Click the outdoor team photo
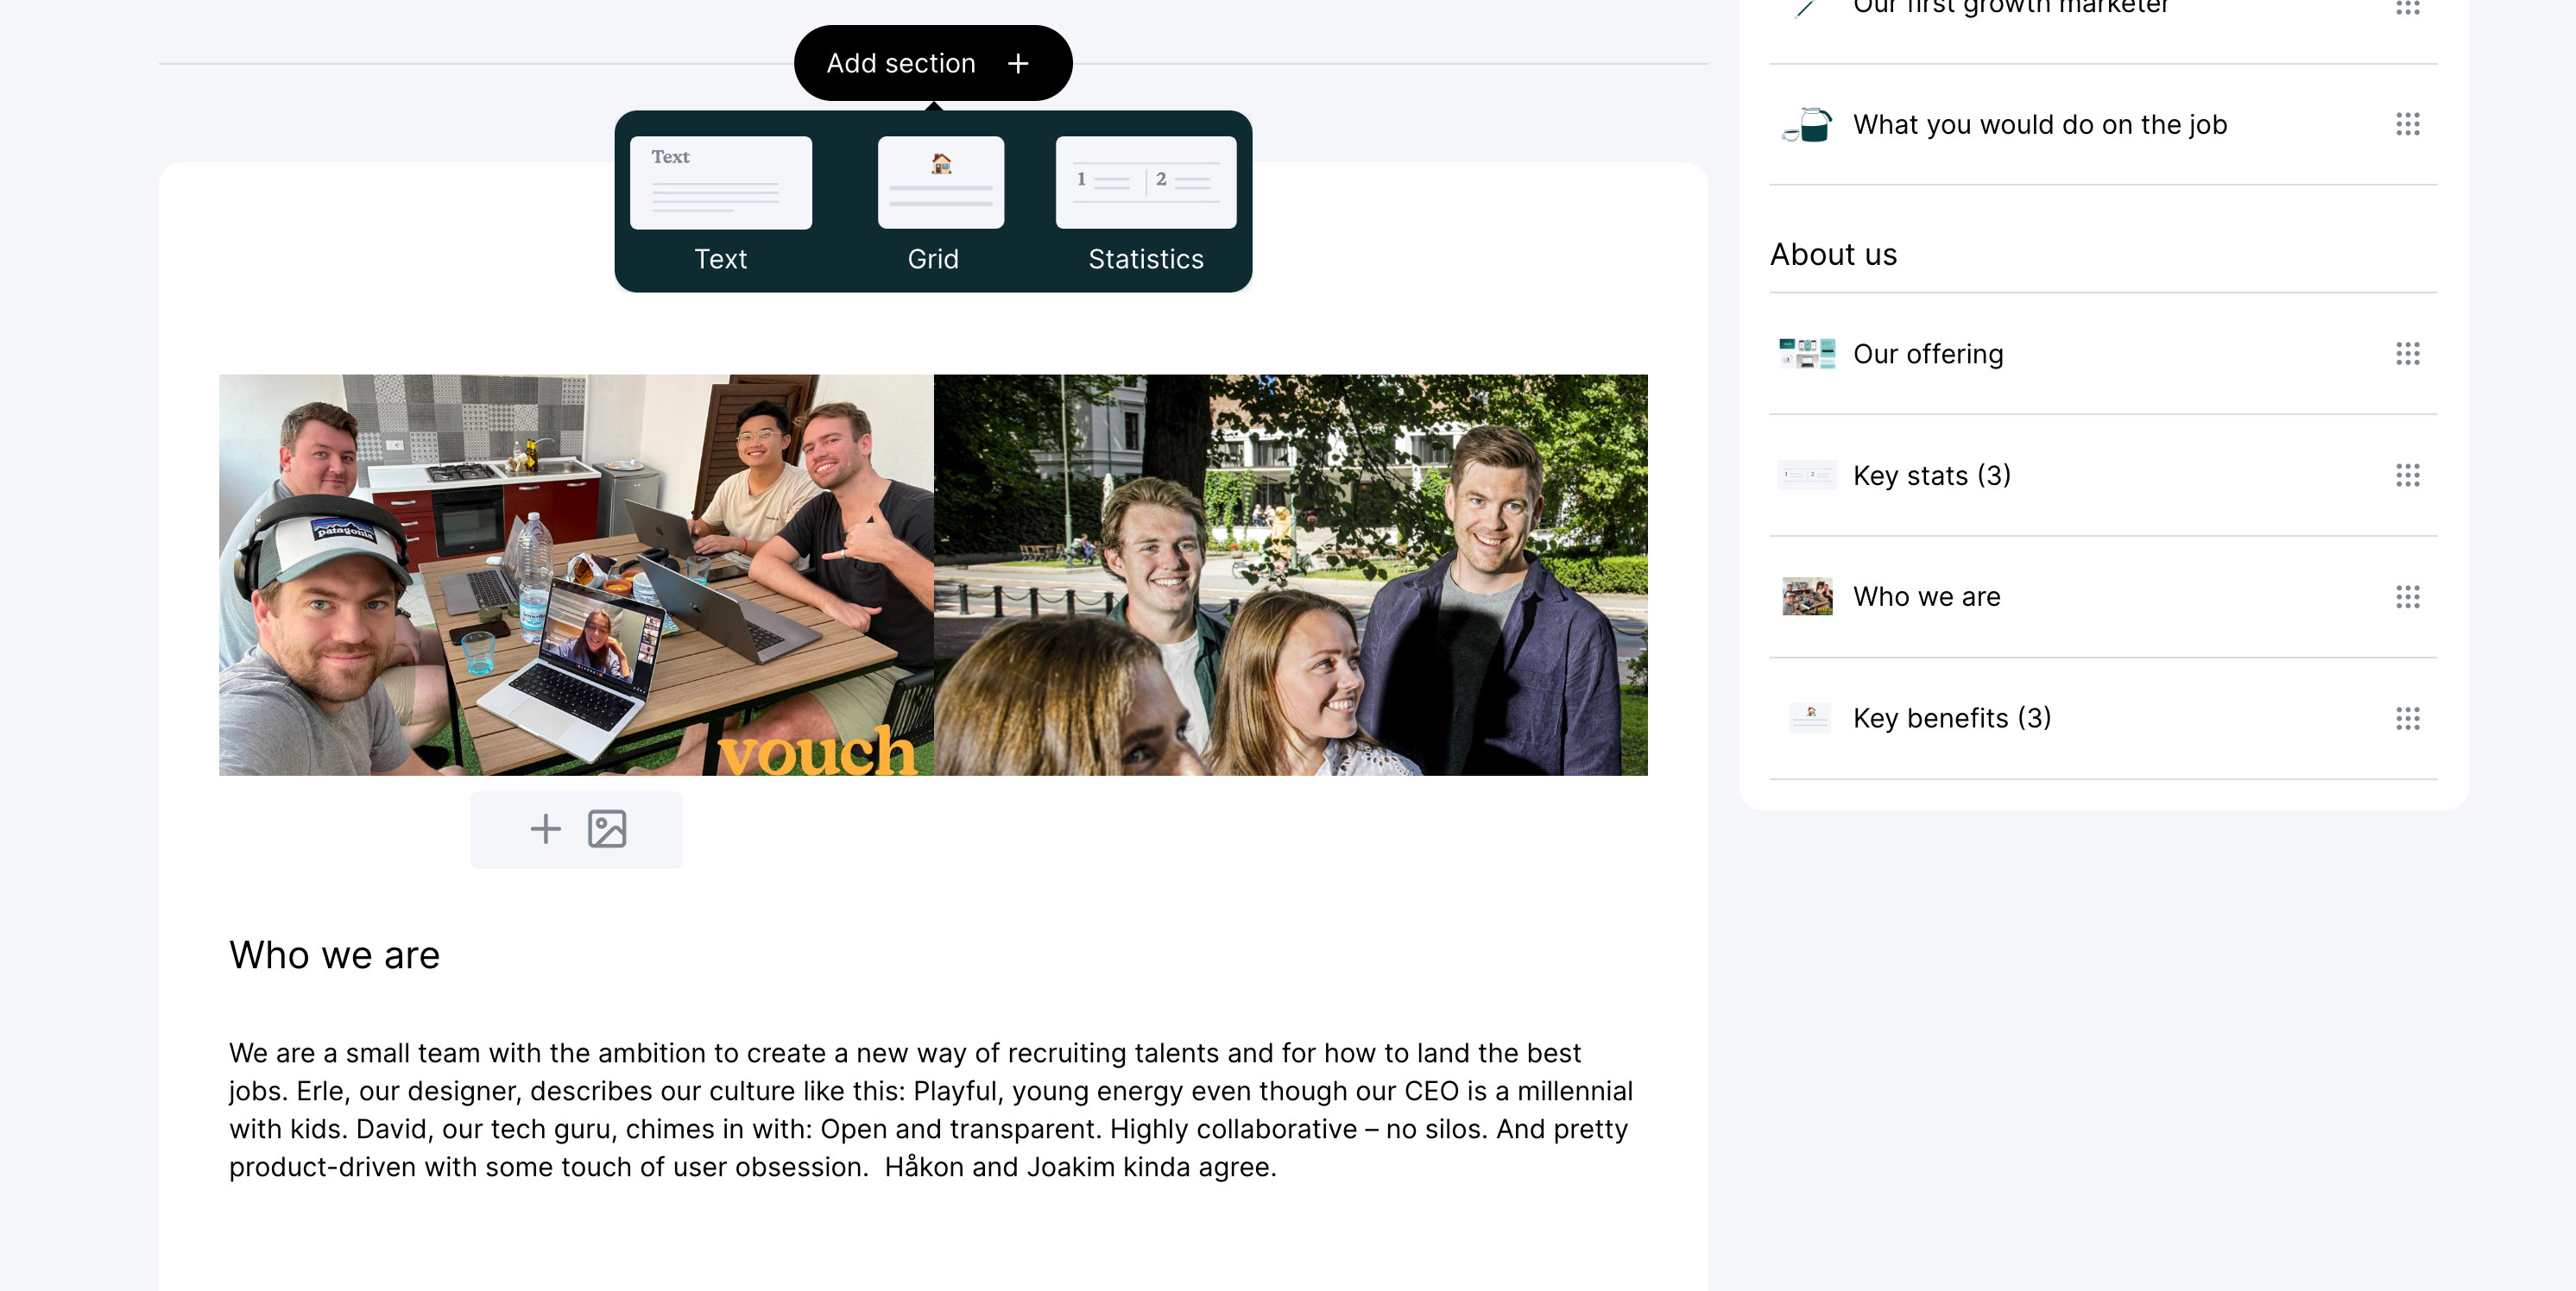The height and width of the screenshot is (1291, 2576). point(1290,575)
